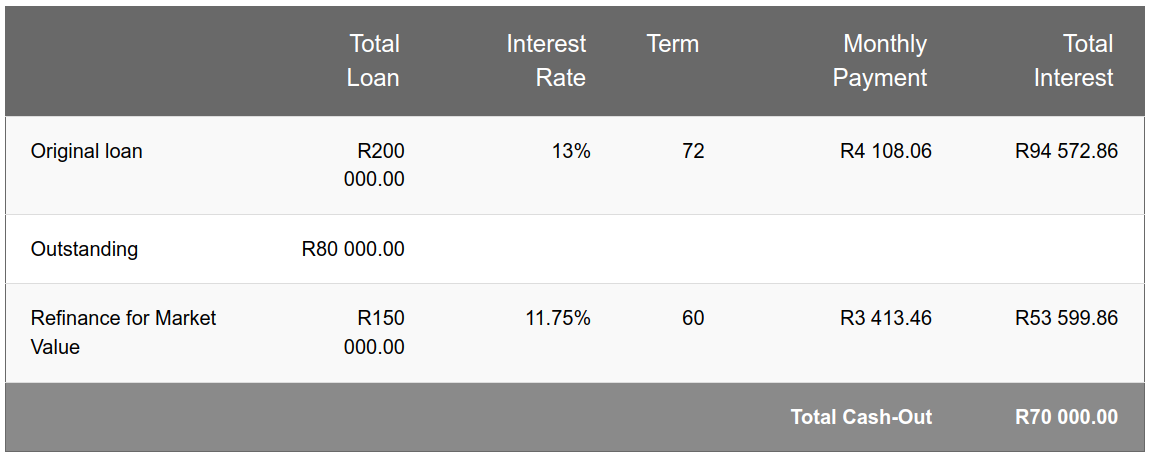Click the 13% interest rate cell
Screen dimensions: 1151x457
(571, 151)
